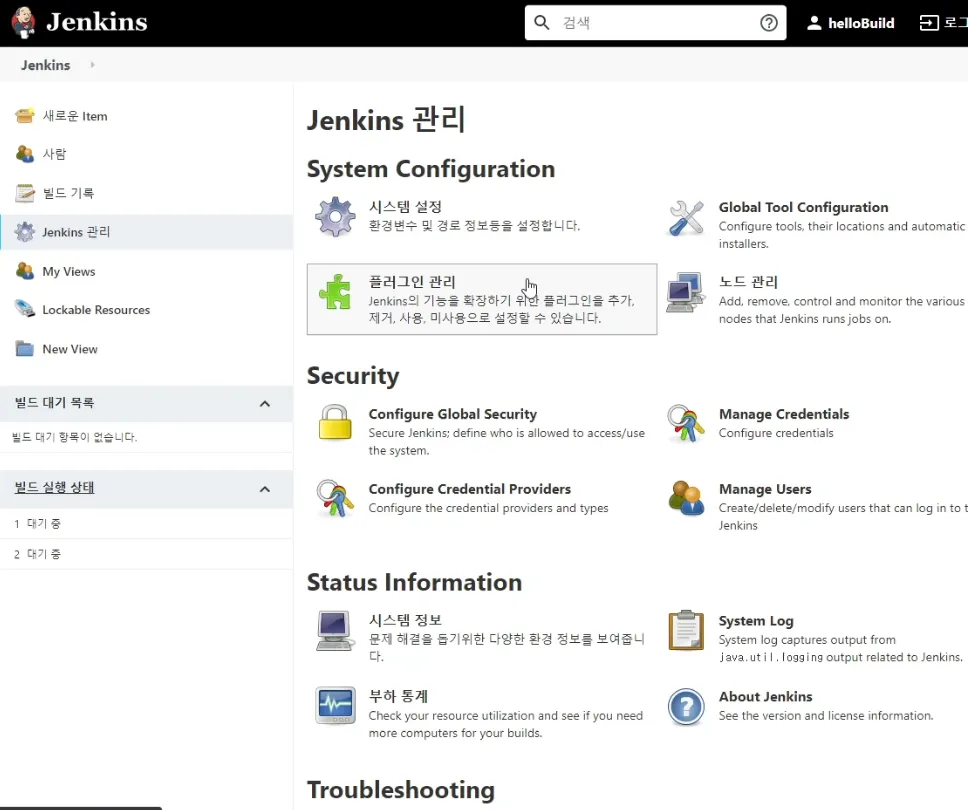The width and height of the screenshot is (968, 810).
Task: Click the monitor graph icon for 부하 통계
Action: [x=335, y=705]
